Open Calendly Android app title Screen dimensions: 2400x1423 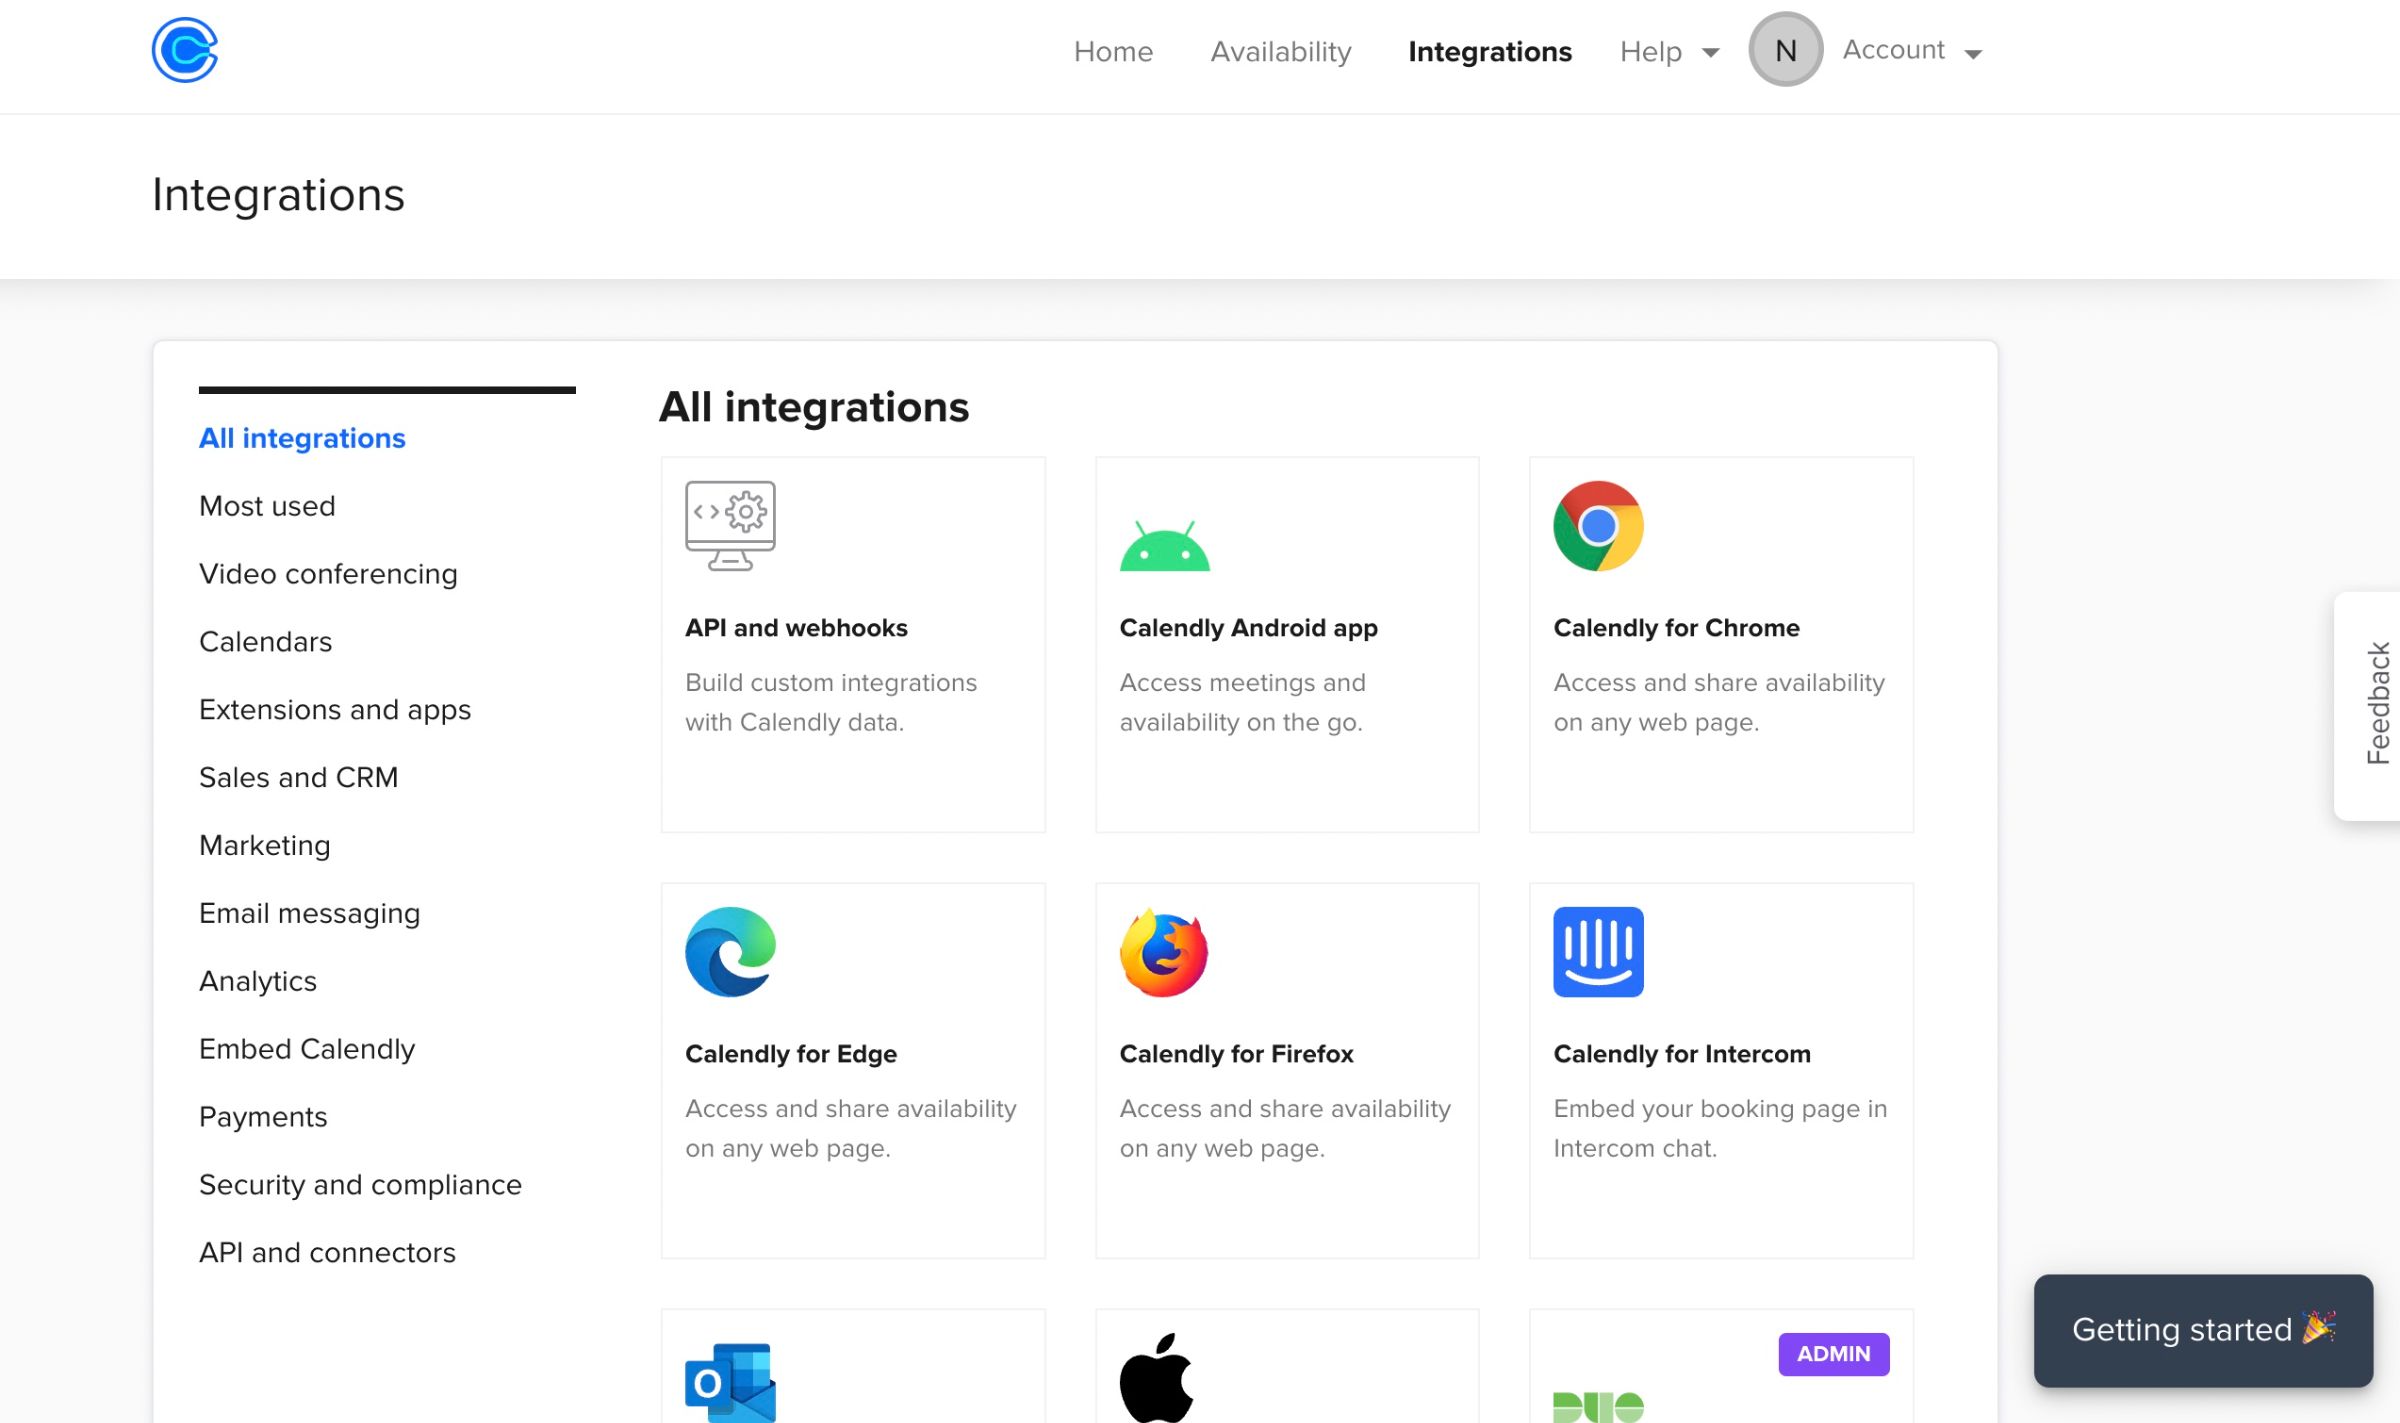tap(1248, 628)
